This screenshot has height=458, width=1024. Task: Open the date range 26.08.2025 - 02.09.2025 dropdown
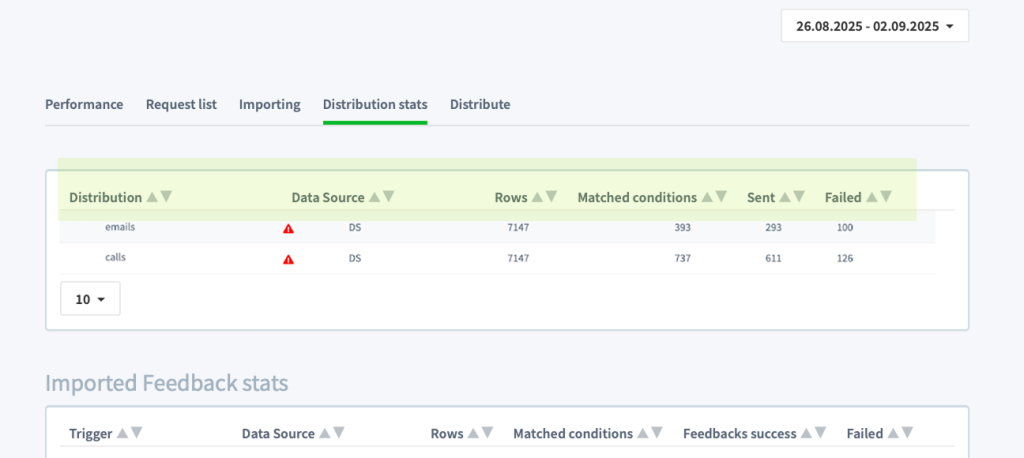click(874, 26)
